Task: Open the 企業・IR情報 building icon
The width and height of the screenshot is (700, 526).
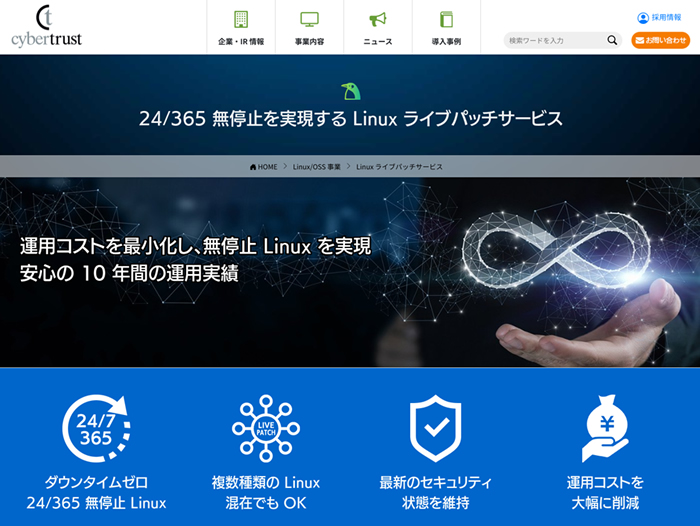Action: pyautogui.click(x=241, y=19)
